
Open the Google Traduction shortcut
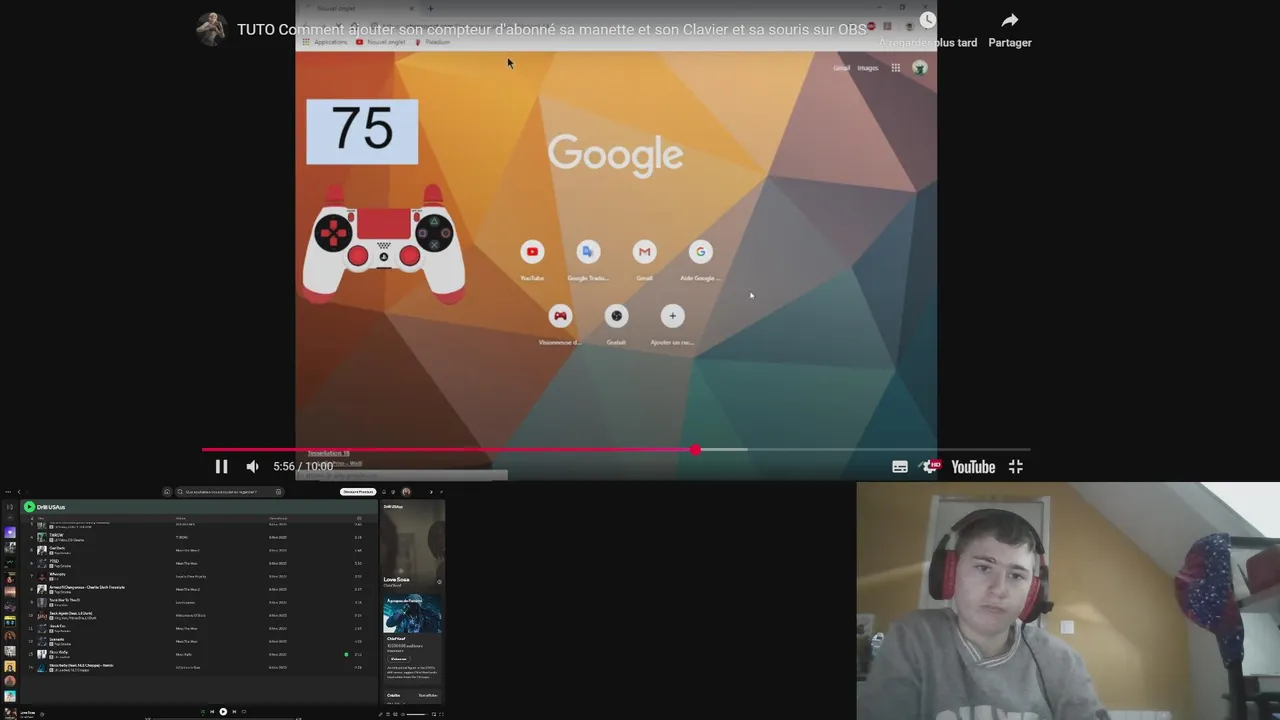pyautogui.click(x=588, y=252)
